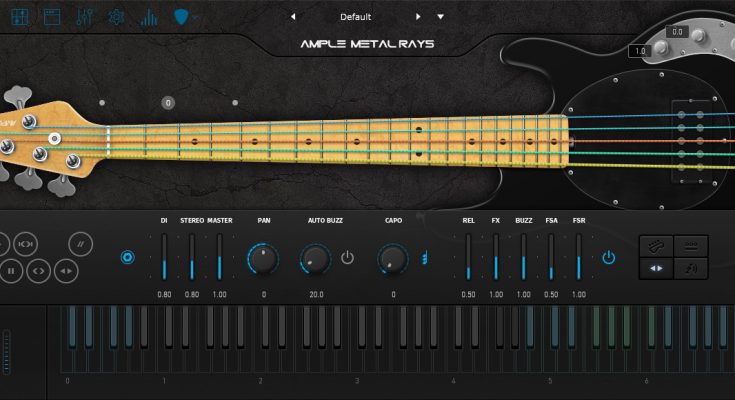This screenshot has width=735, height=400.
Task: Click the guitar icon in right button grid
Action: [x=659, y=246]
